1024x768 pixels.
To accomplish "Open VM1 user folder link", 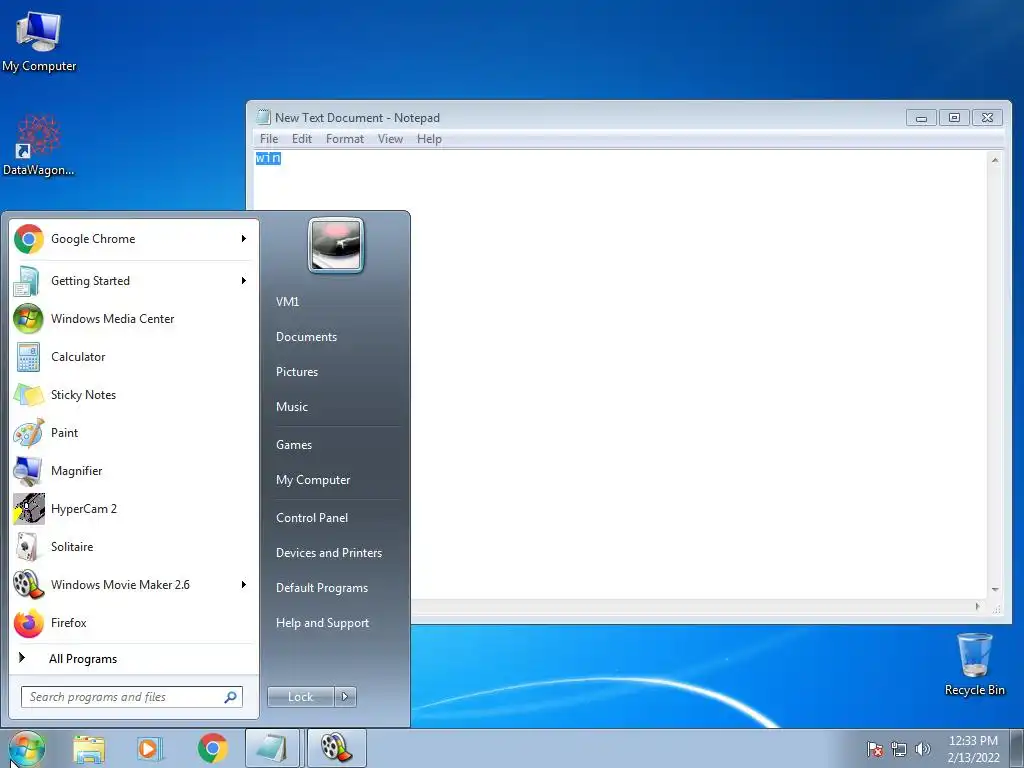I will click(x=287, y=302).
